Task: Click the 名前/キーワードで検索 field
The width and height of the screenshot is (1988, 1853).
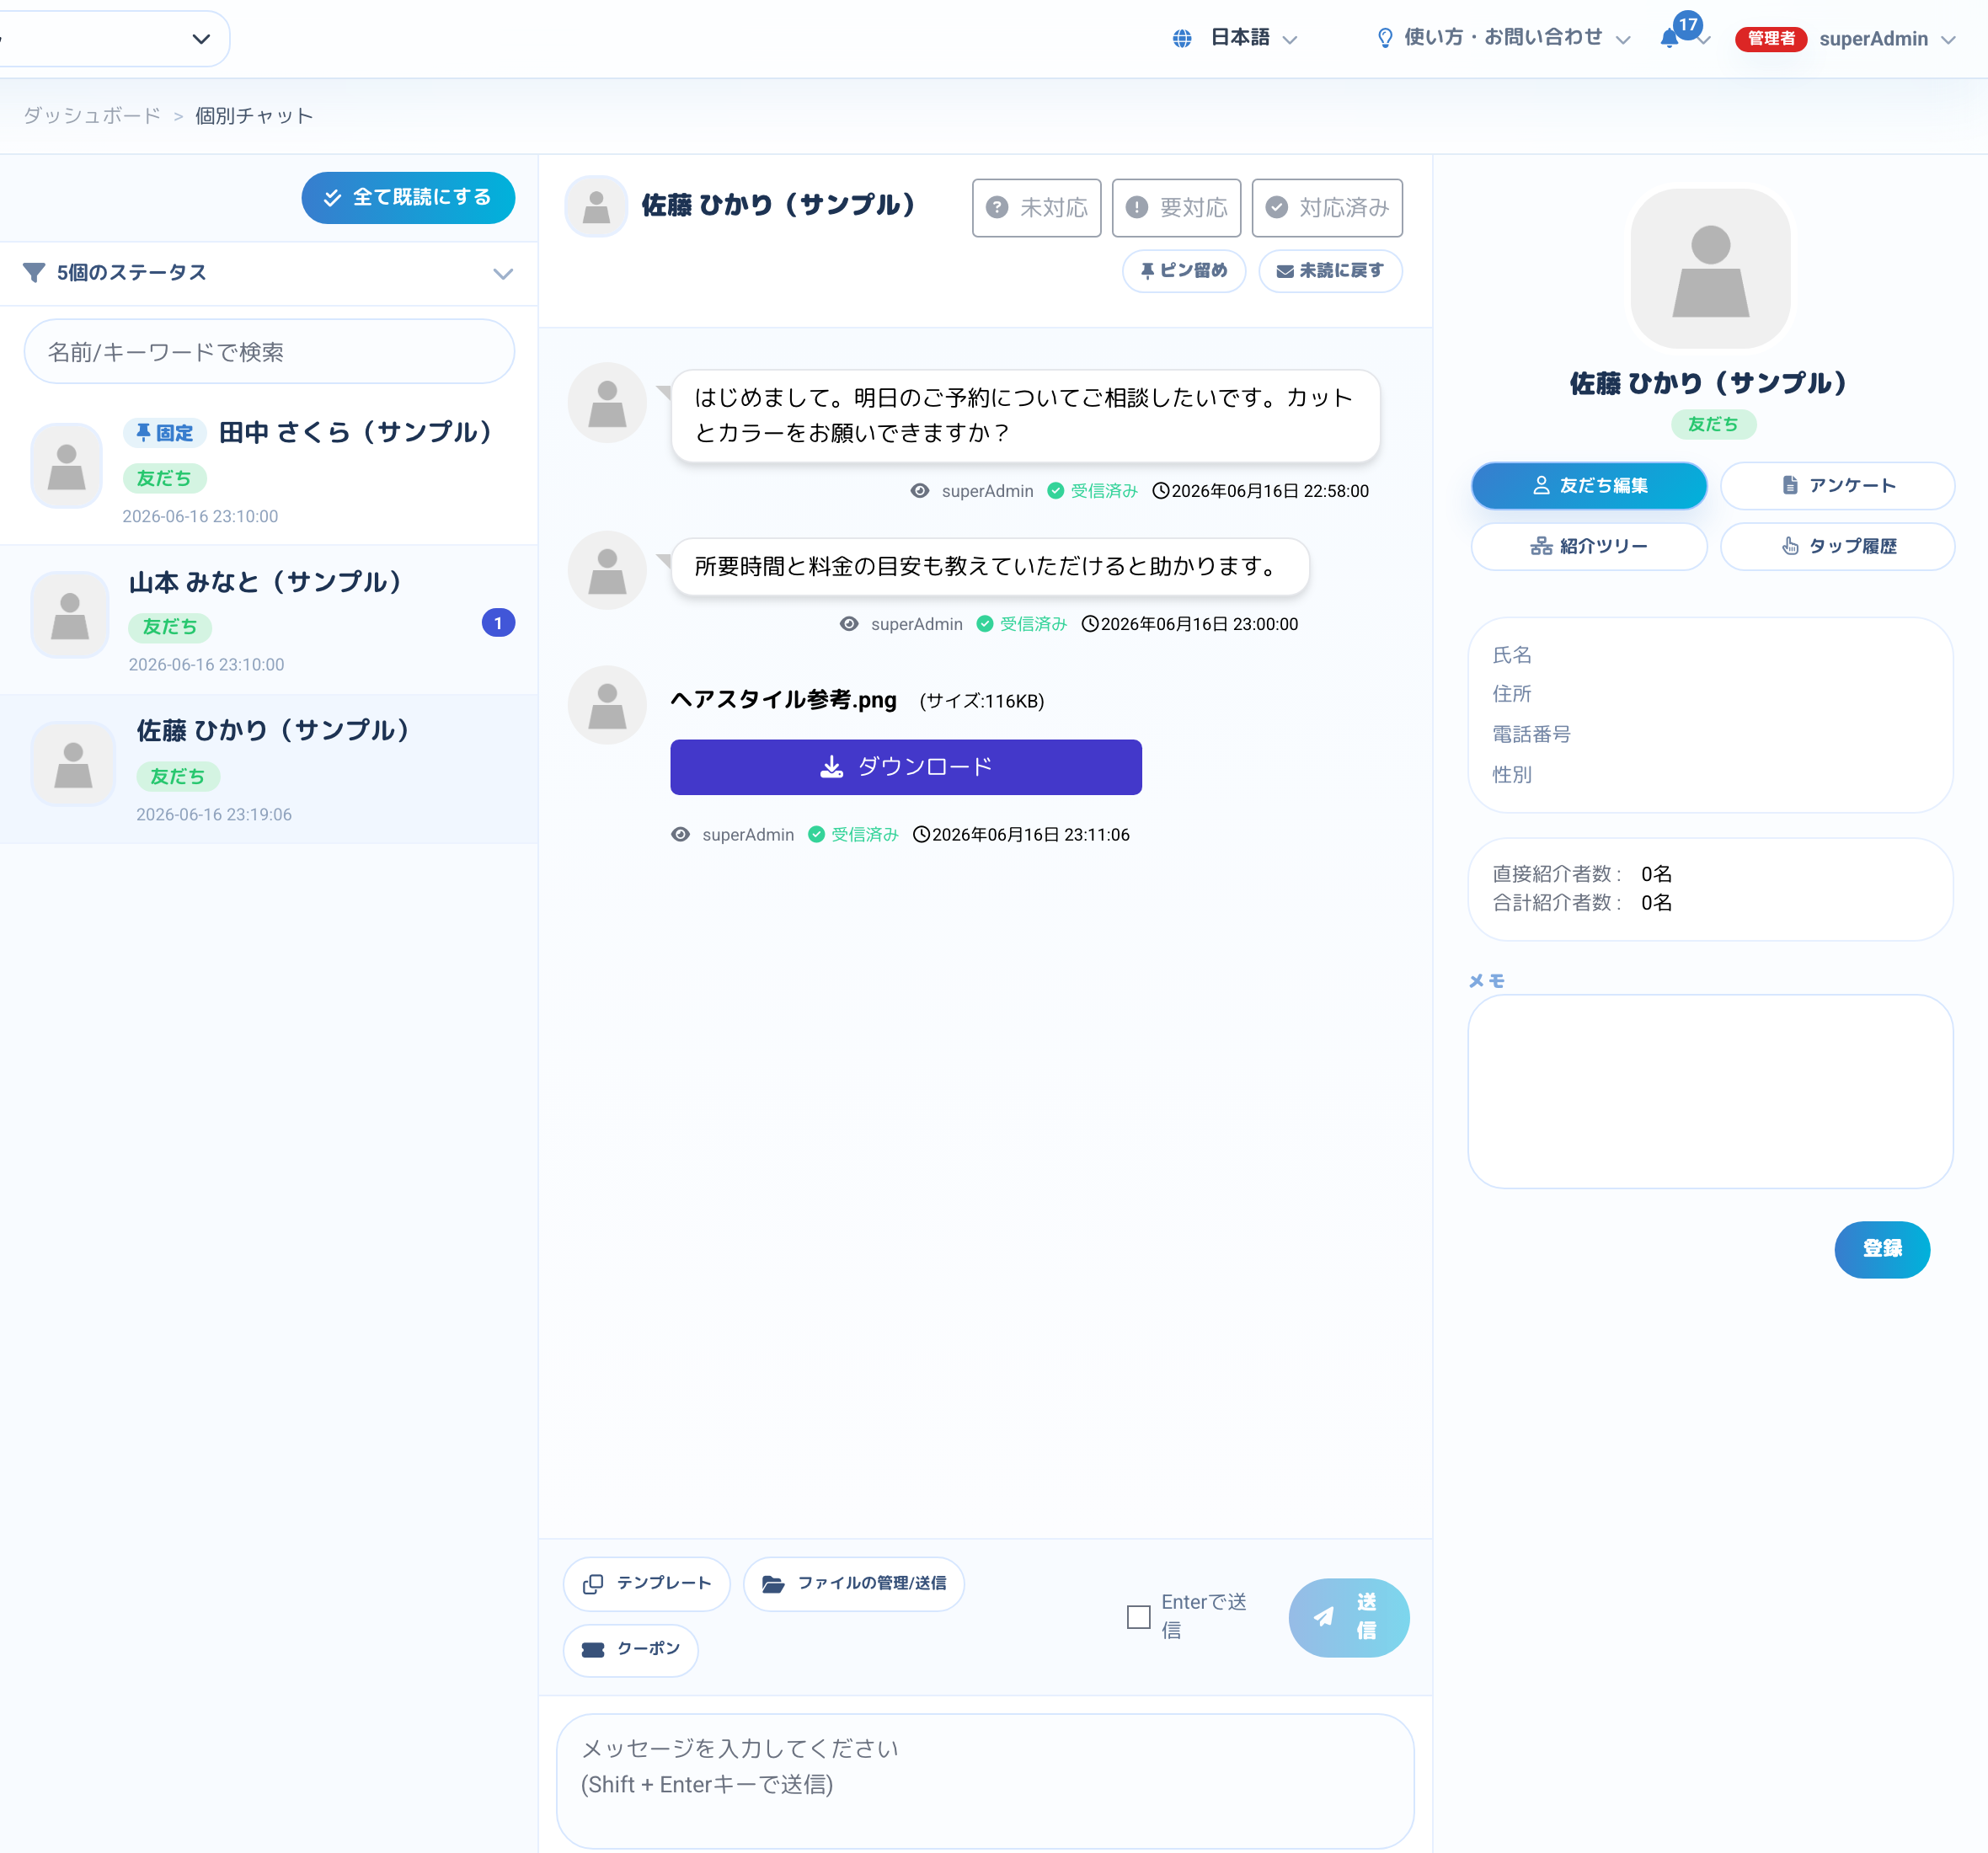Action: click(x=269, y=352)
